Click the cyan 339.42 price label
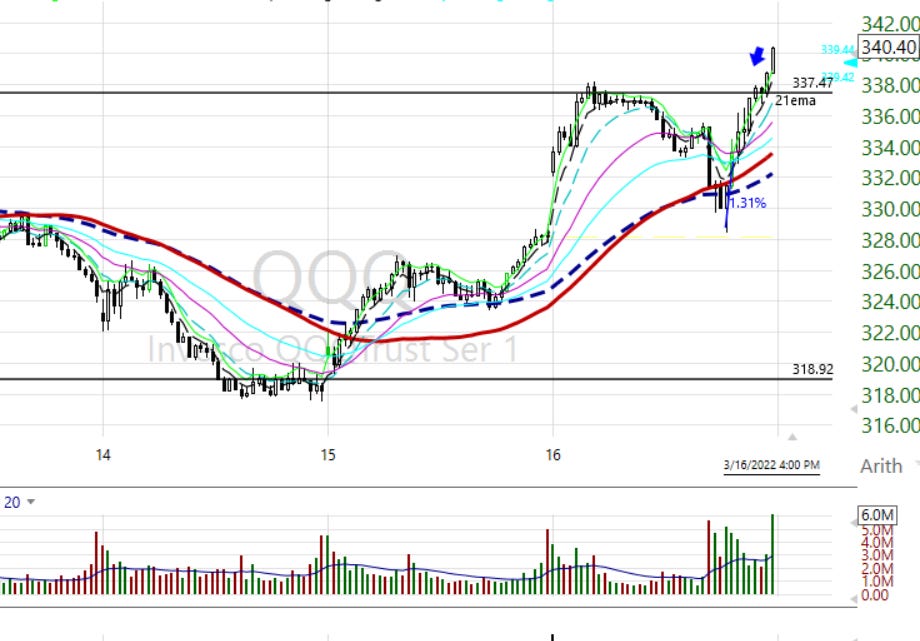Image resolution: width=920 pixels, height=641 pixels. (x=837, y=77)
